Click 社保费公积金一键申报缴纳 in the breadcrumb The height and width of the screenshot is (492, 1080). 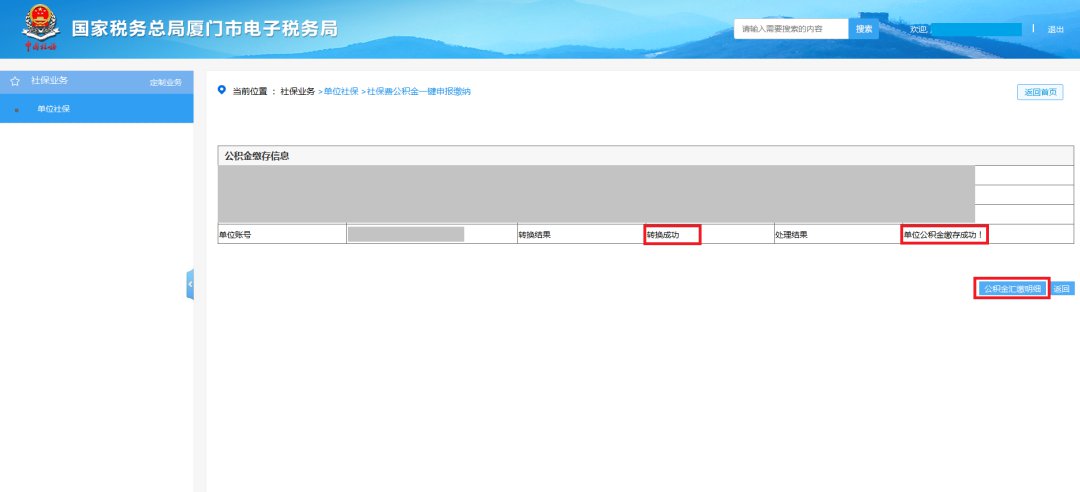point(418,91)
